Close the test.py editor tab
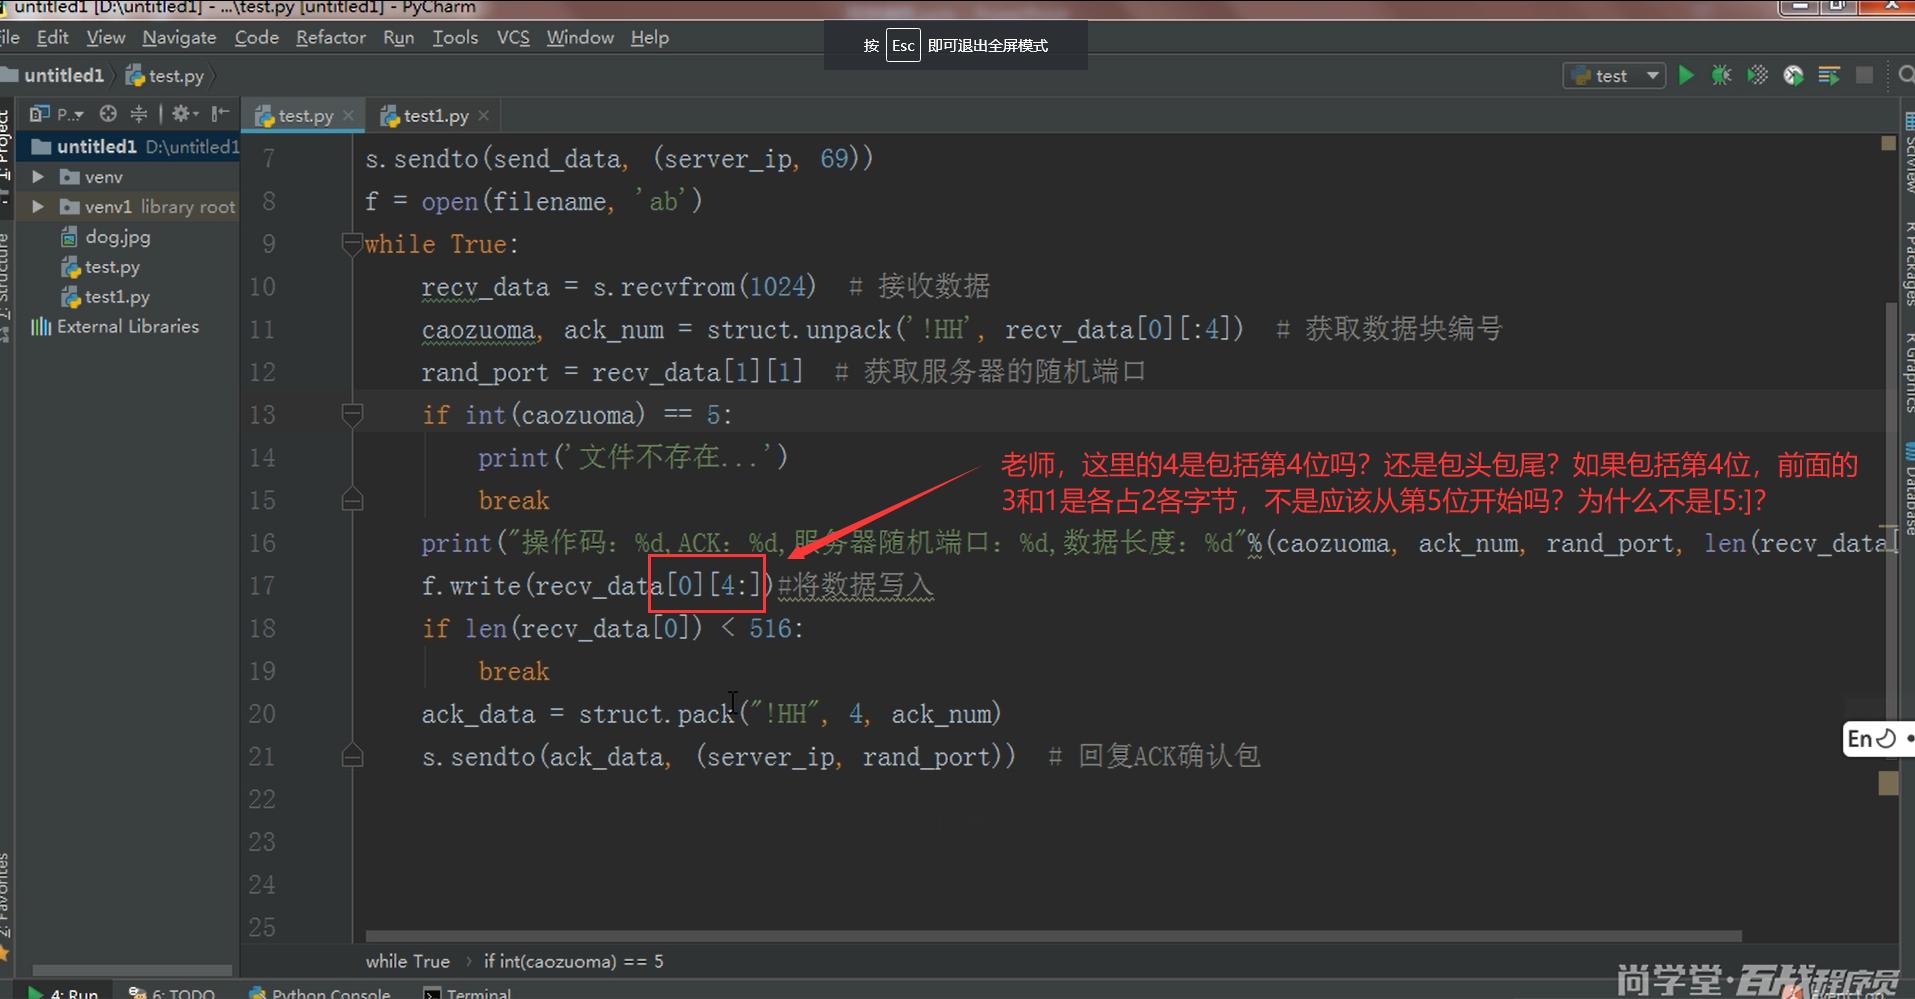Image resolution: width=1915 pixels, height=999 pixels. (x=348, y=116)
